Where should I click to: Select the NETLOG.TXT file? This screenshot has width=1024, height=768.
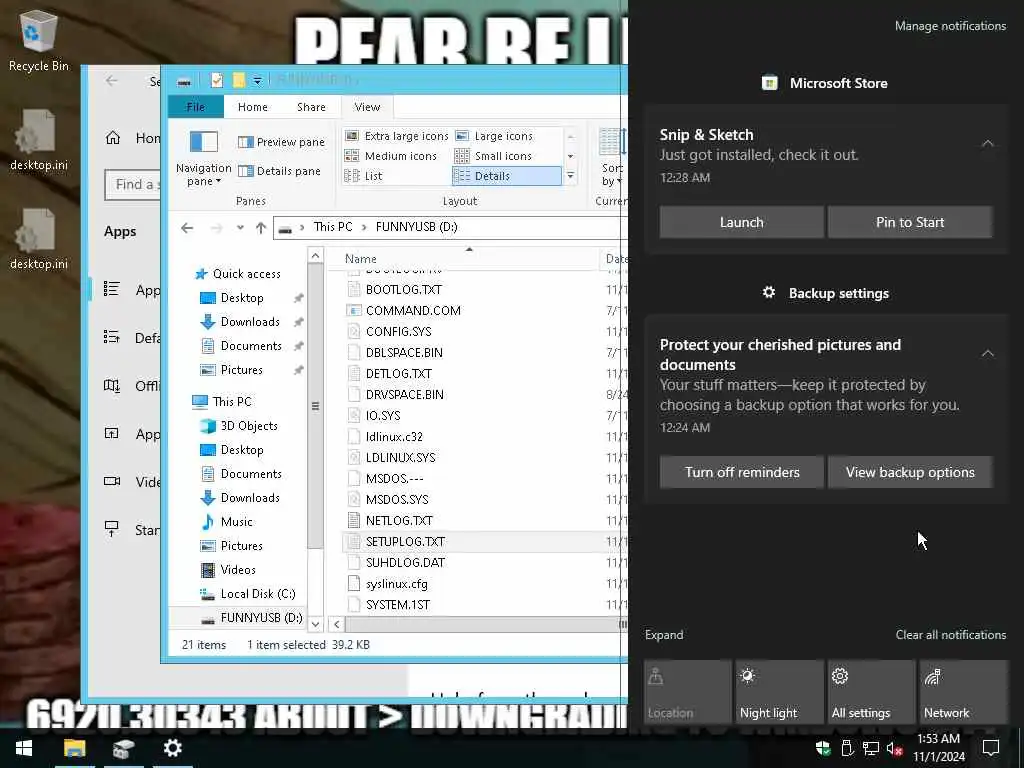(x=399, y=520)
